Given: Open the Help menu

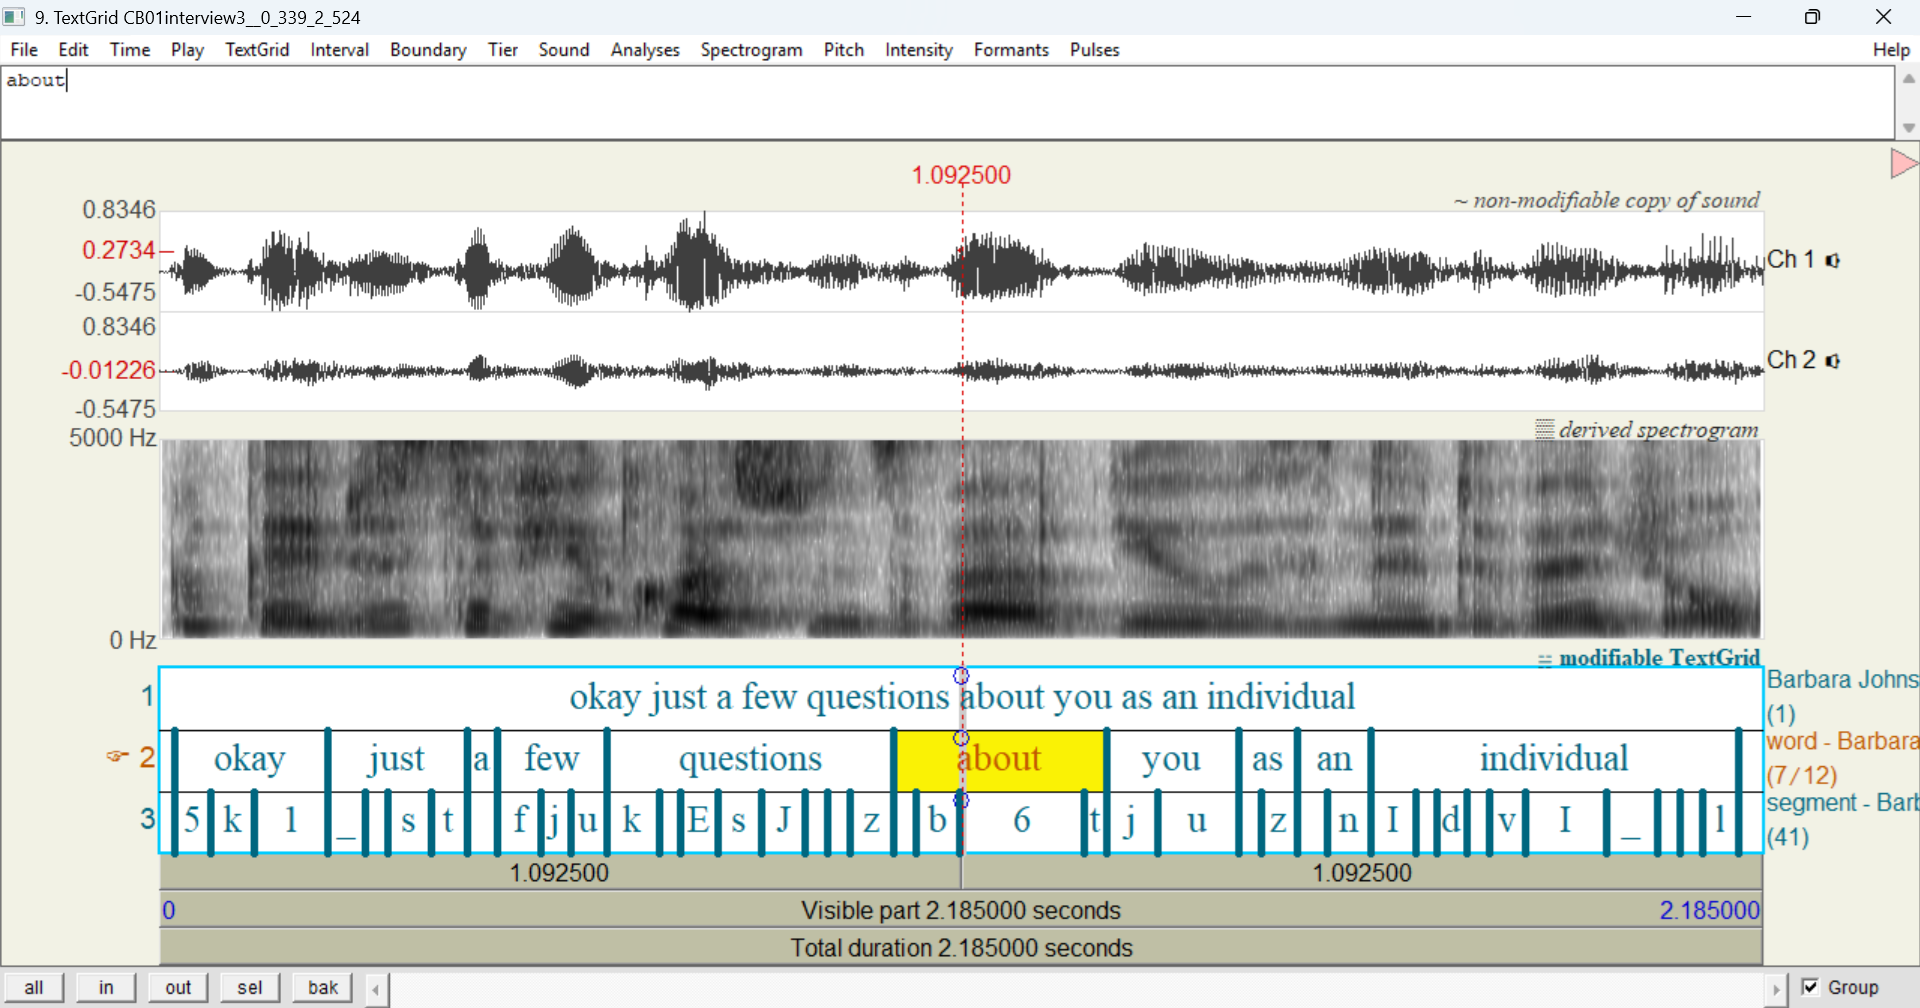Looking at the screenshot, I should pyautogui.click(x=1891, y=50).
